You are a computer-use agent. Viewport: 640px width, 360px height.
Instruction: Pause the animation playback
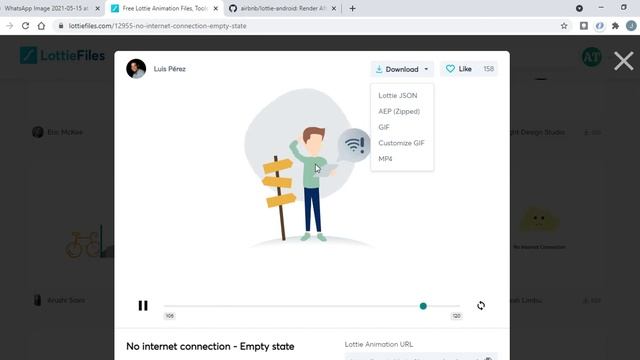coord(143,306)
